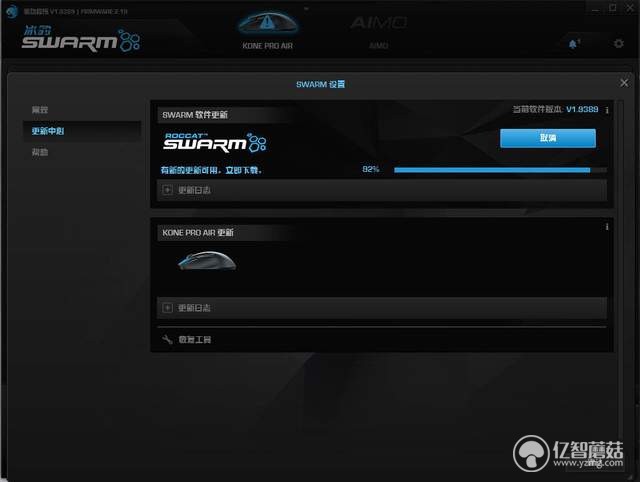
Task: Click the info icon in KONE PRO AIR section
Action: pos(607,227)
